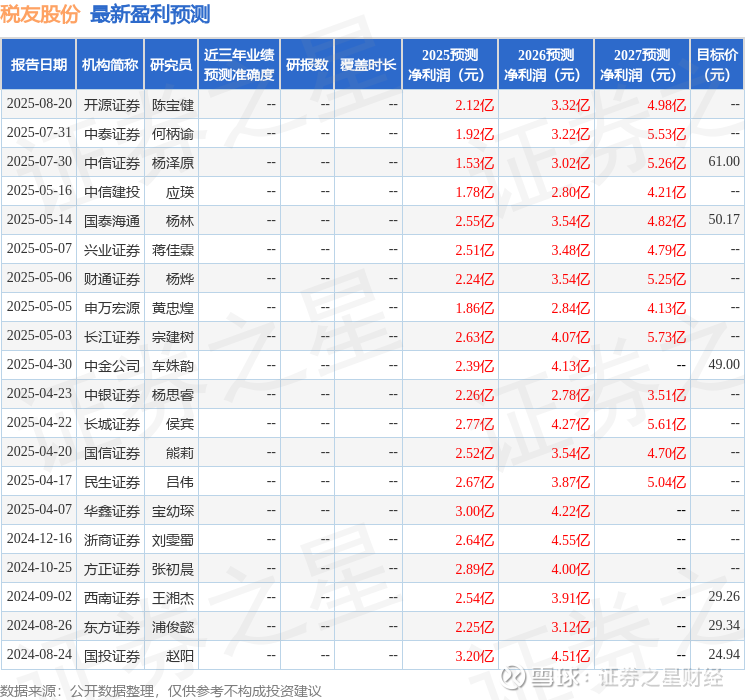Select the 申万宏源 institution cell
The height and width of the screenshot is (700, 745).
click(112, 308)
